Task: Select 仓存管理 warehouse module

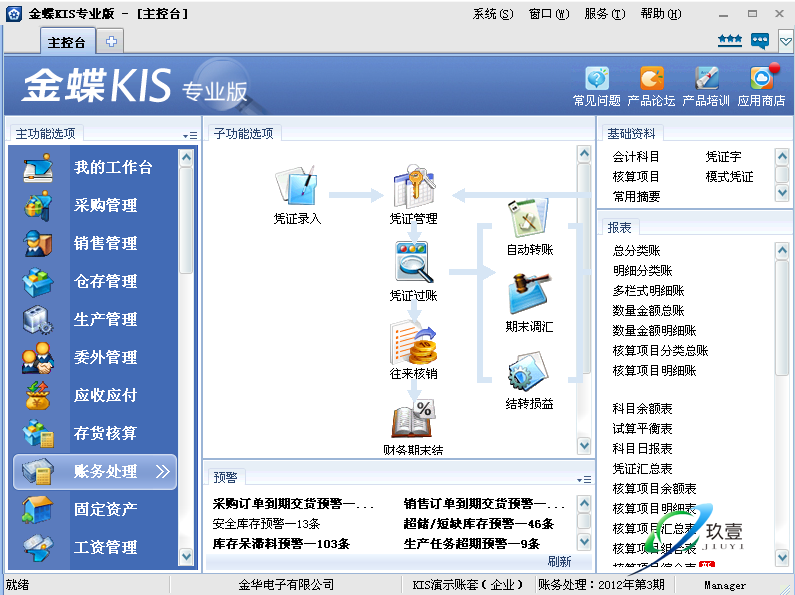Action: (x=95, y=281)
